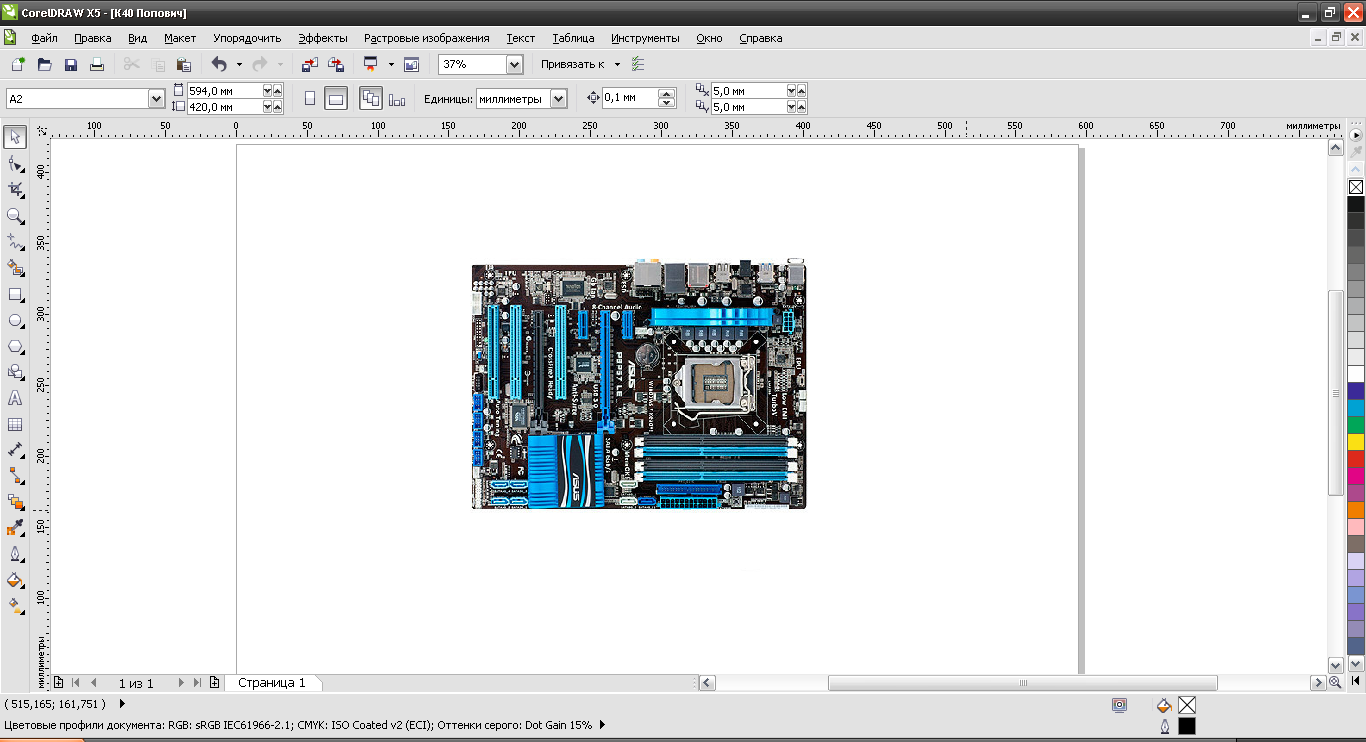
Task: Expand the color palette flyout arrow
Action: (x=1356, y=135)
